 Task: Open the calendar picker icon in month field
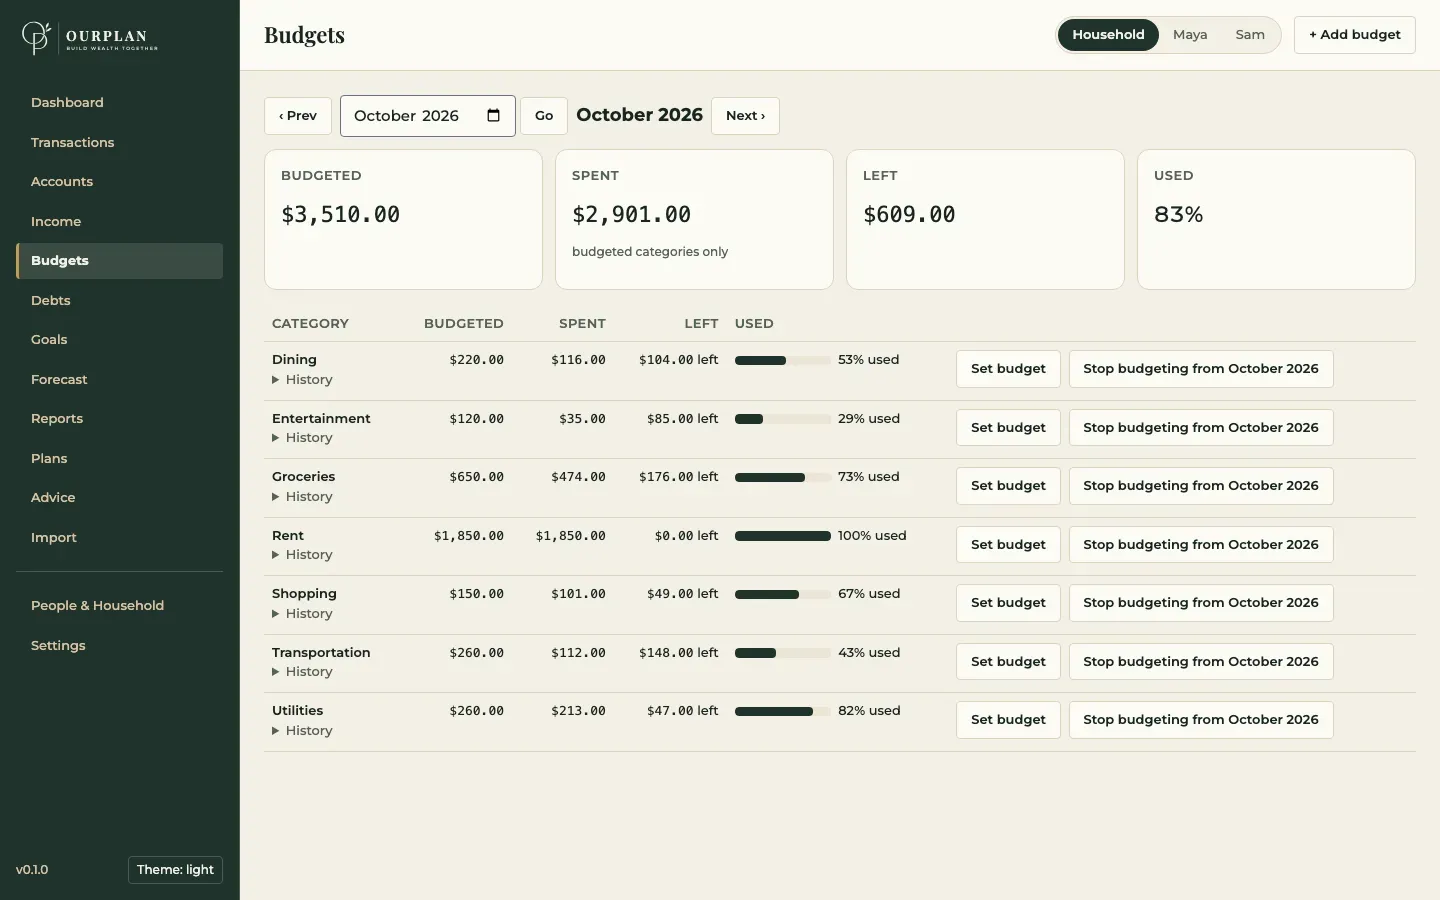(x=493, y=115)
